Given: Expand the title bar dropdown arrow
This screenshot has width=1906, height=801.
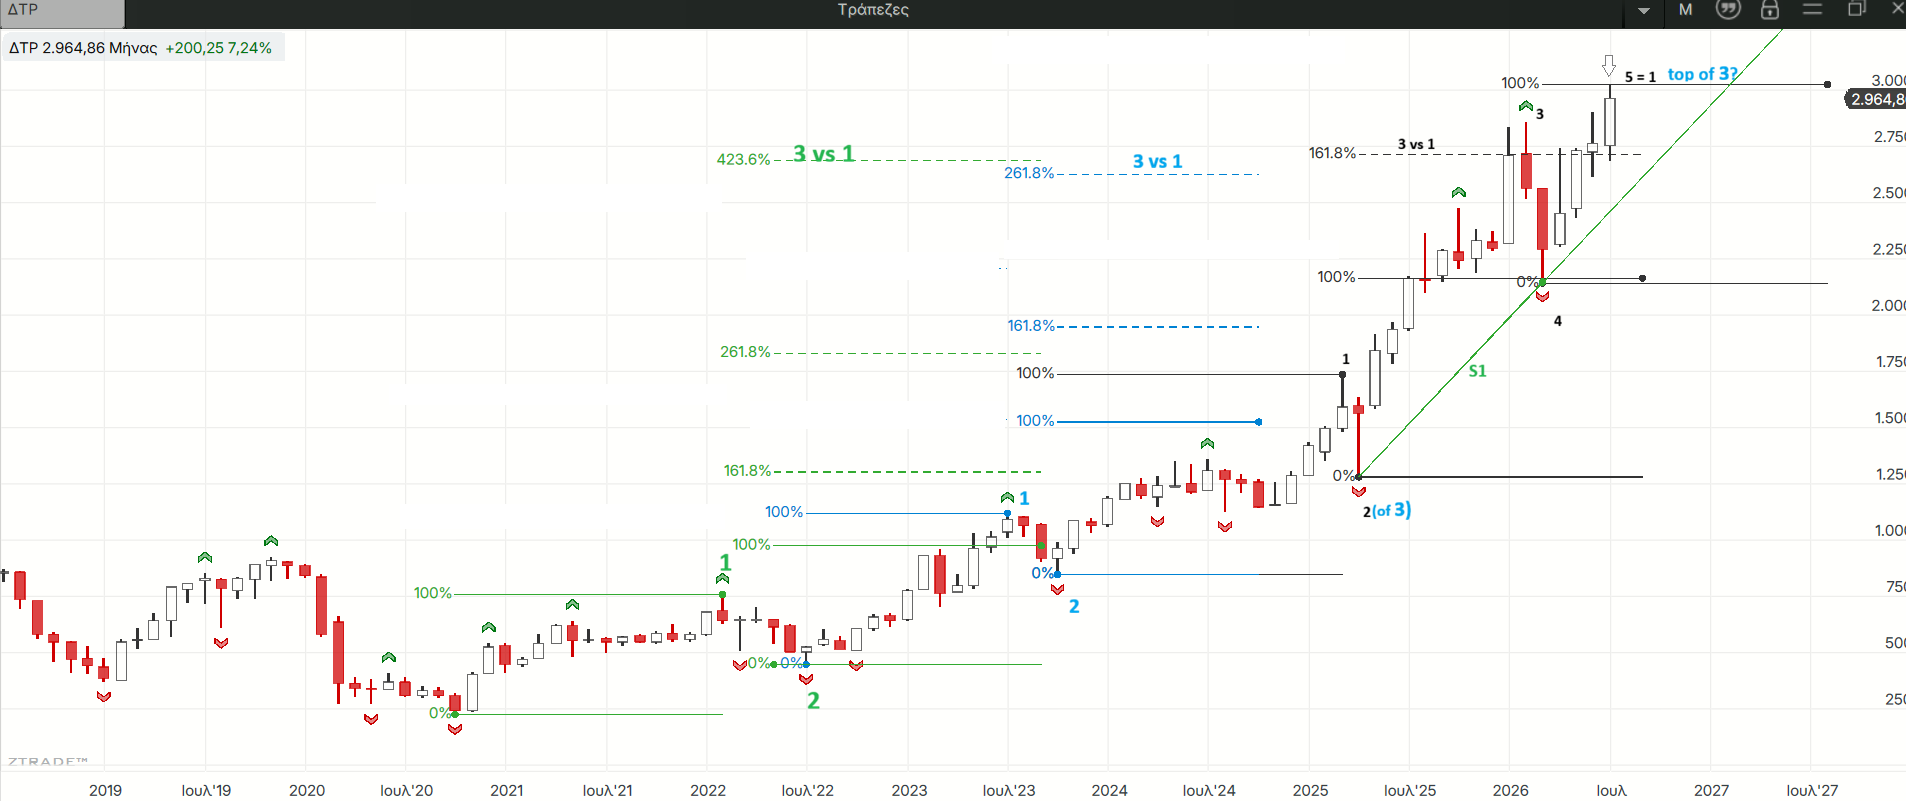Looking at the screenshot, I should 1644,11.
